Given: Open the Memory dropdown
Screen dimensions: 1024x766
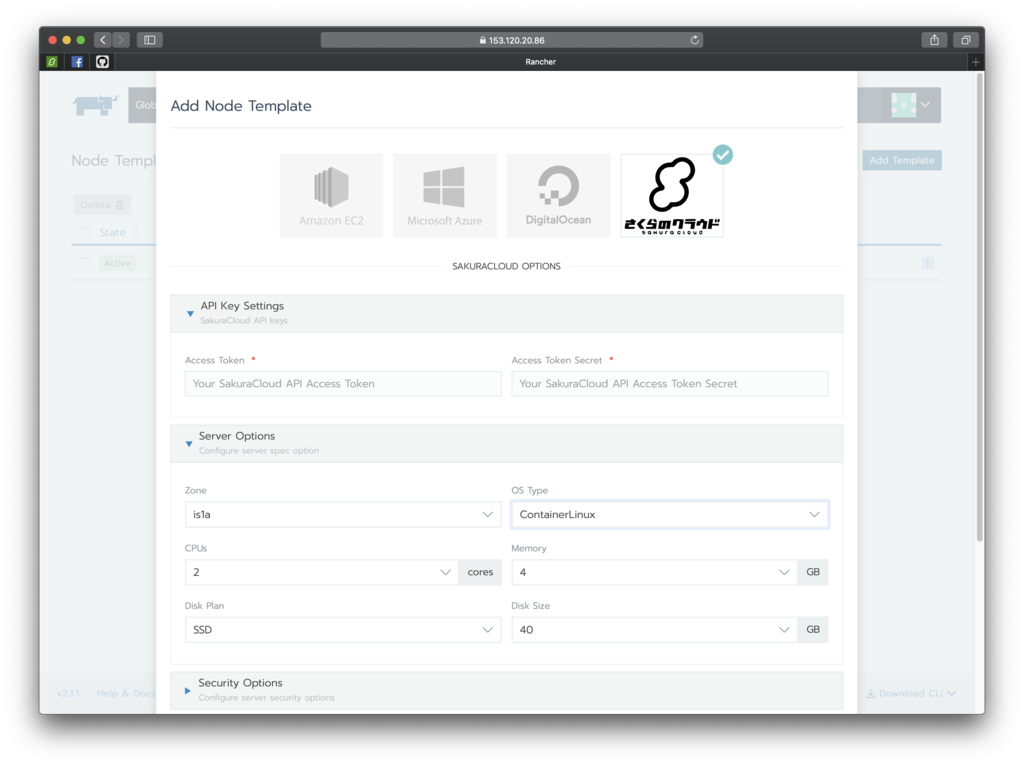Looking at the screenshot, I should 654,572.
